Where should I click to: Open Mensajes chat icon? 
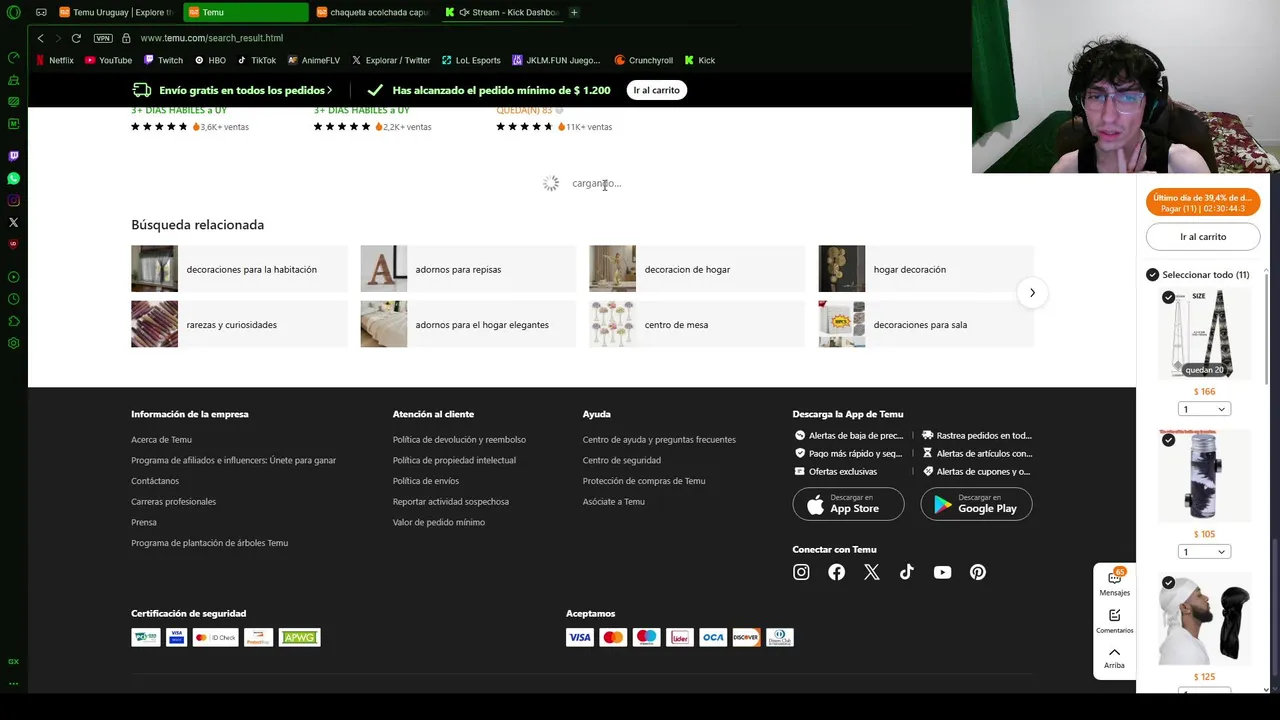pos(1114,581)
